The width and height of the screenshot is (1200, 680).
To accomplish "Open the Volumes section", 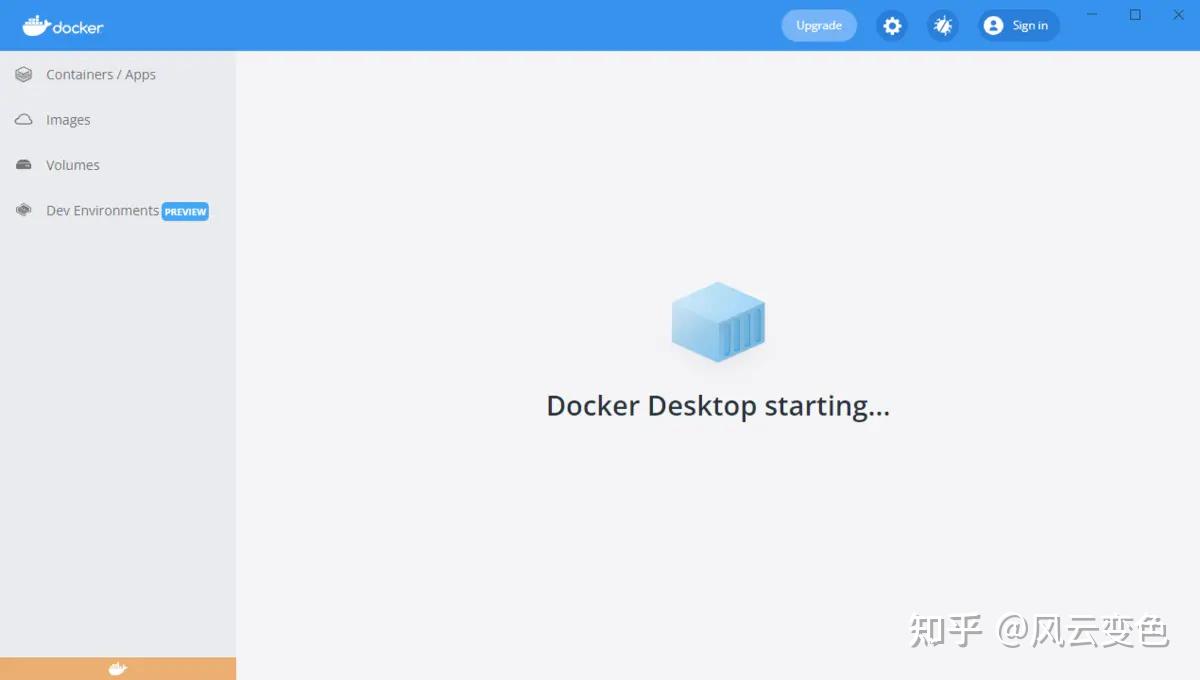I will [72, 164].
